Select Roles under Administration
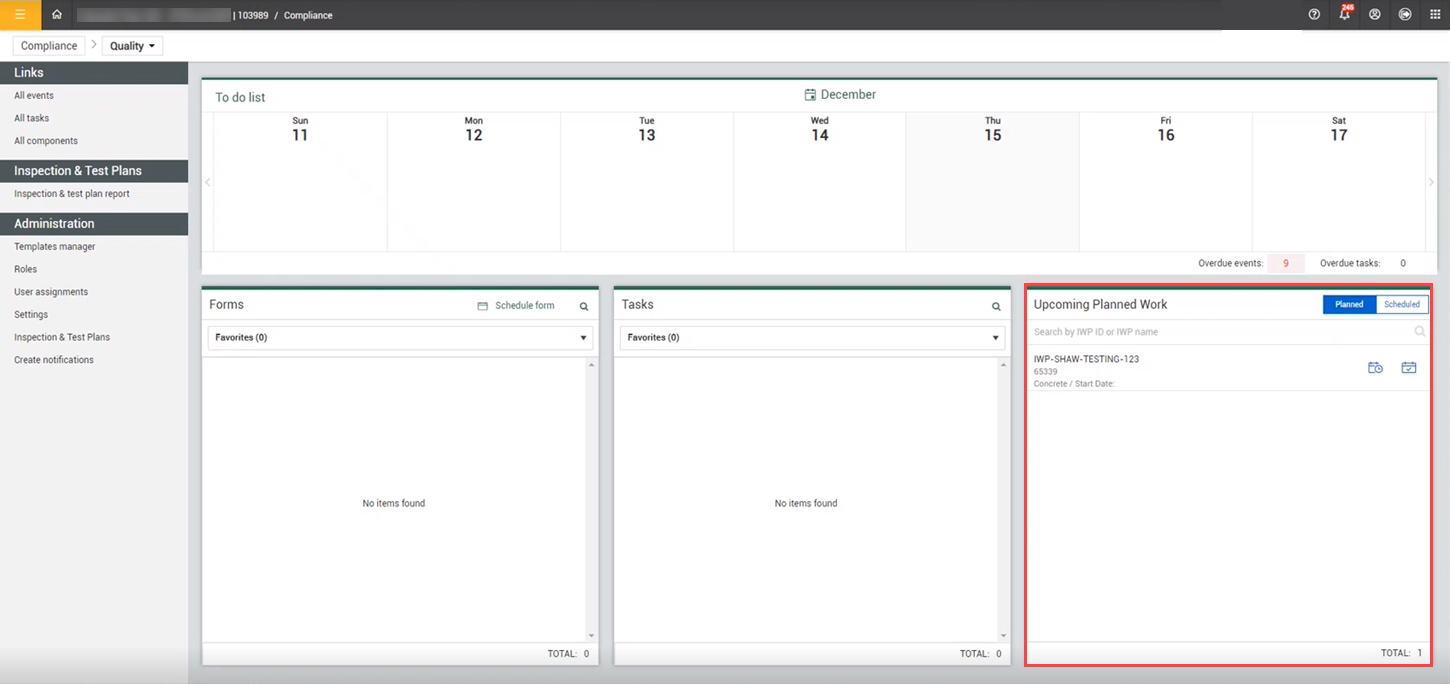This screenshot has width=1450, height=684. [x=25, y=269]
